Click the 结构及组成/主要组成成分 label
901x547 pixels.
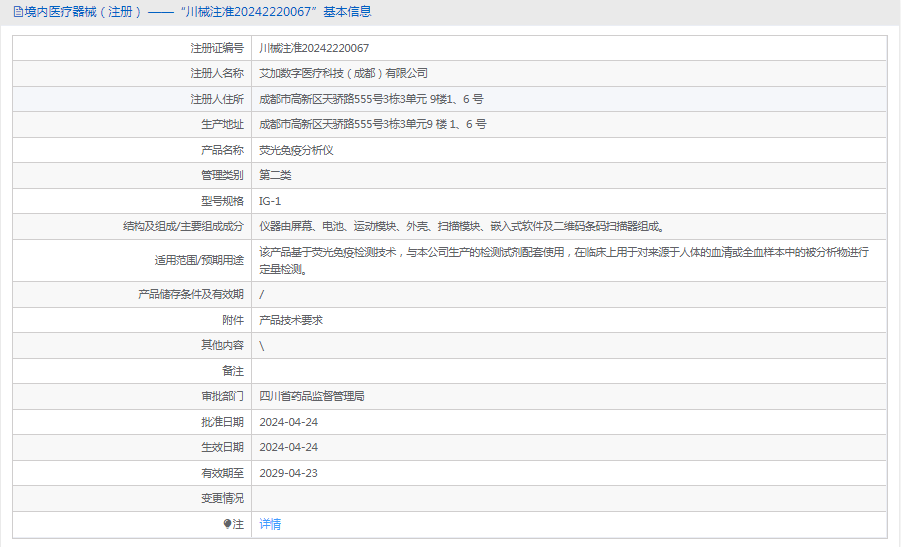click(183, 226)
